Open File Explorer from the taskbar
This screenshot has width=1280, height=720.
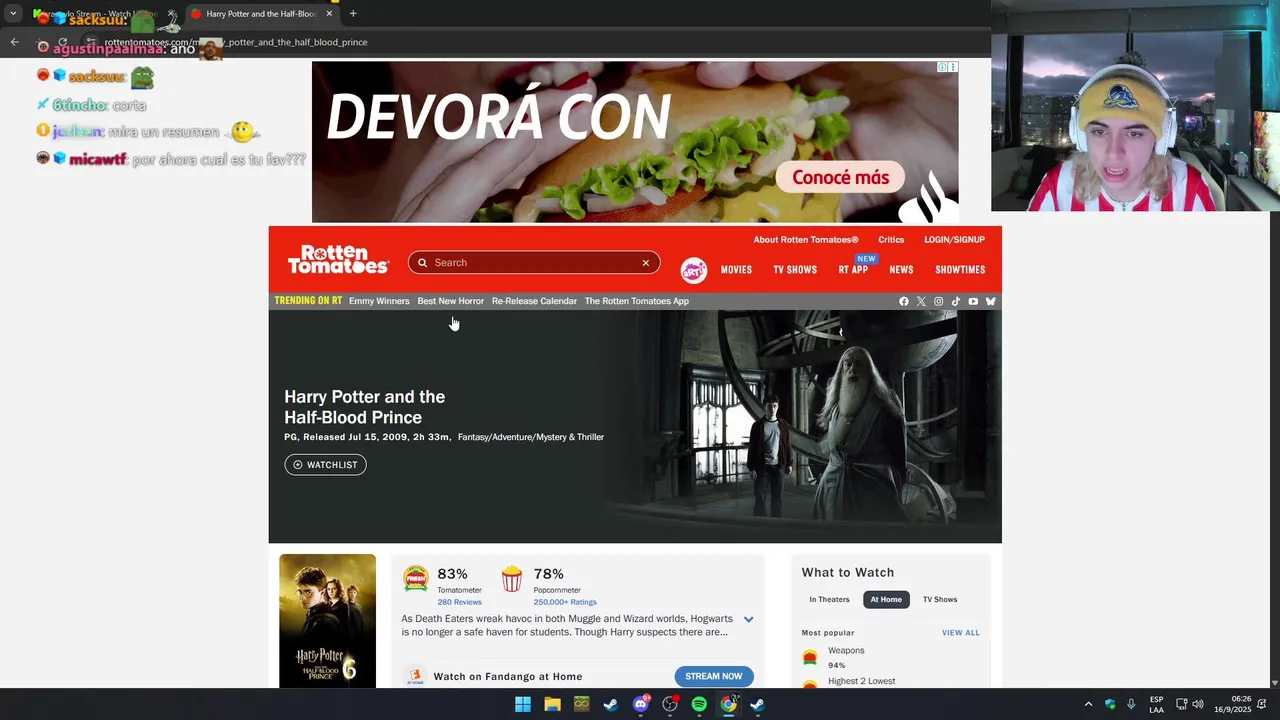[552, 705]
